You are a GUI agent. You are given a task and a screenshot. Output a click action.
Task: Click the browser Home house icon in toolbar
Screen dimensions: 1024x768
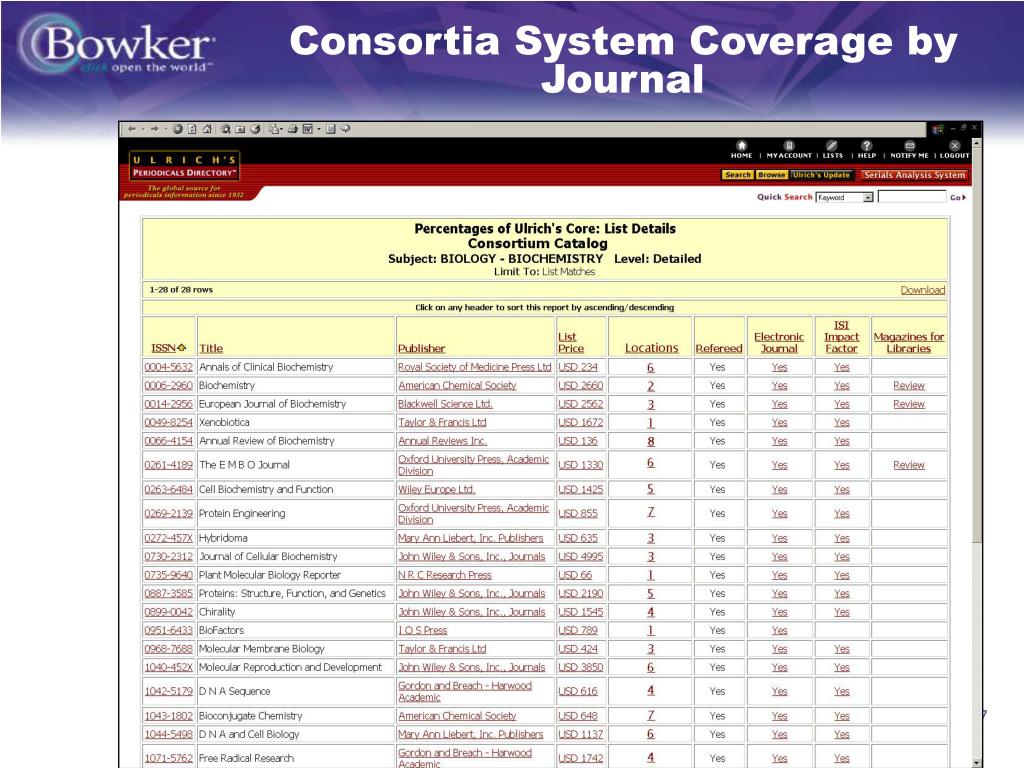(207, 129)
